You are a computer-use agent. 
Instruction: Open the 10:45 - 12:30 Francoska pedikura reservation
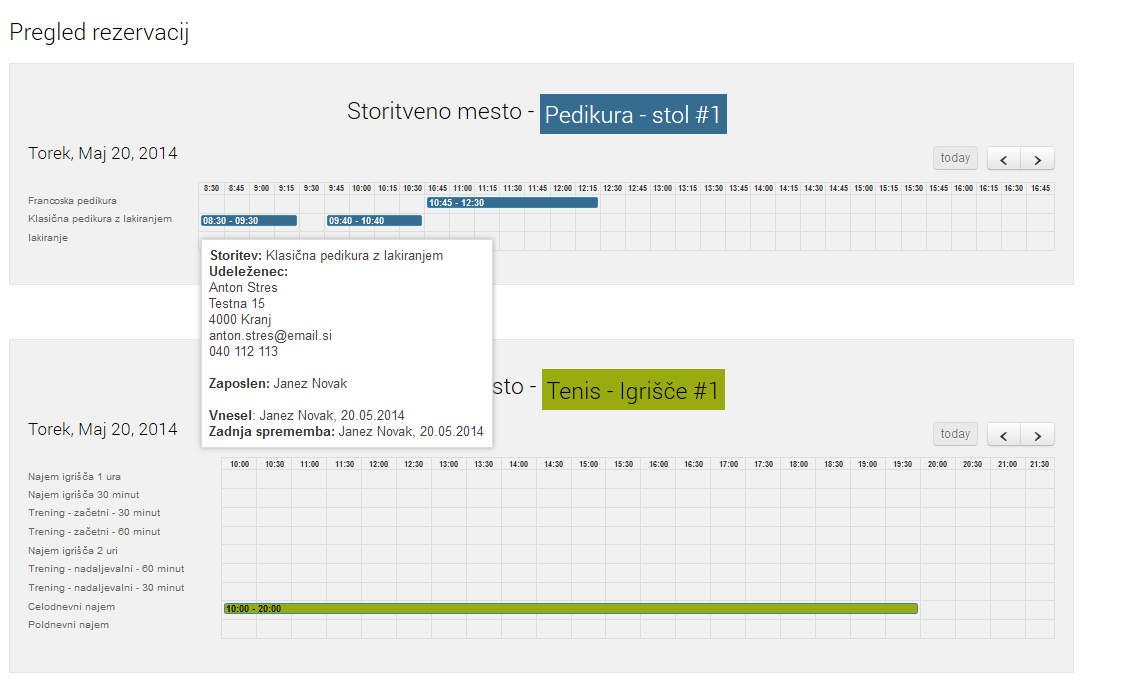[x=512, y=202]
